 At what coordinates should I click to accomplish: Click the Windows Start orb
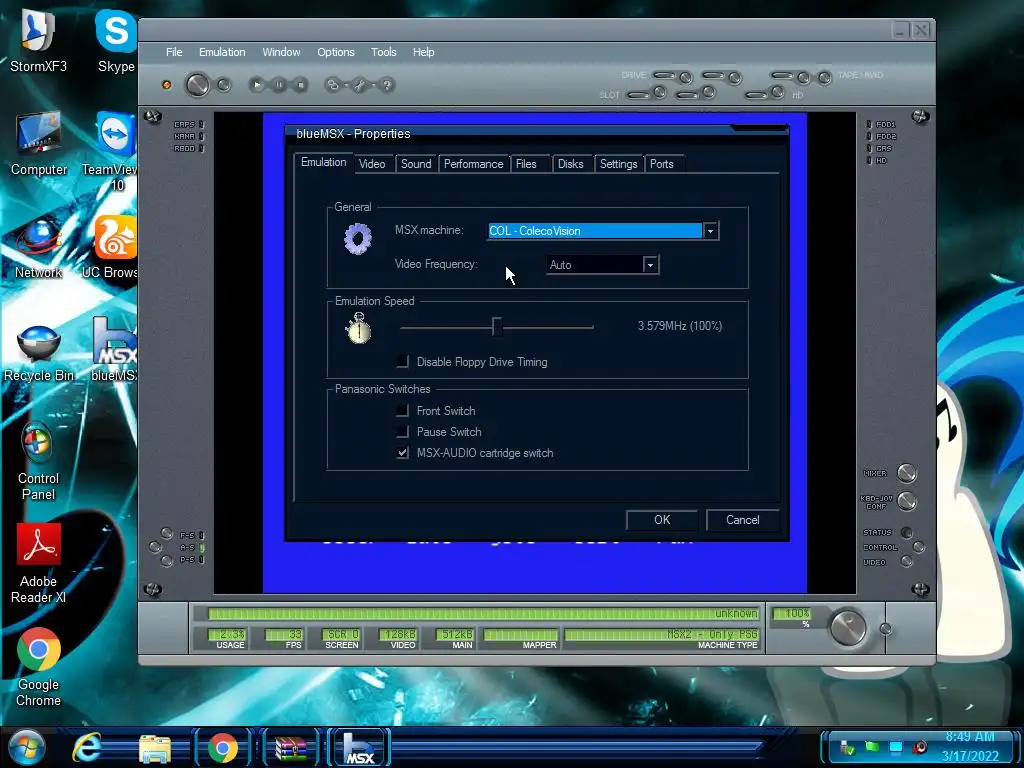27,748
